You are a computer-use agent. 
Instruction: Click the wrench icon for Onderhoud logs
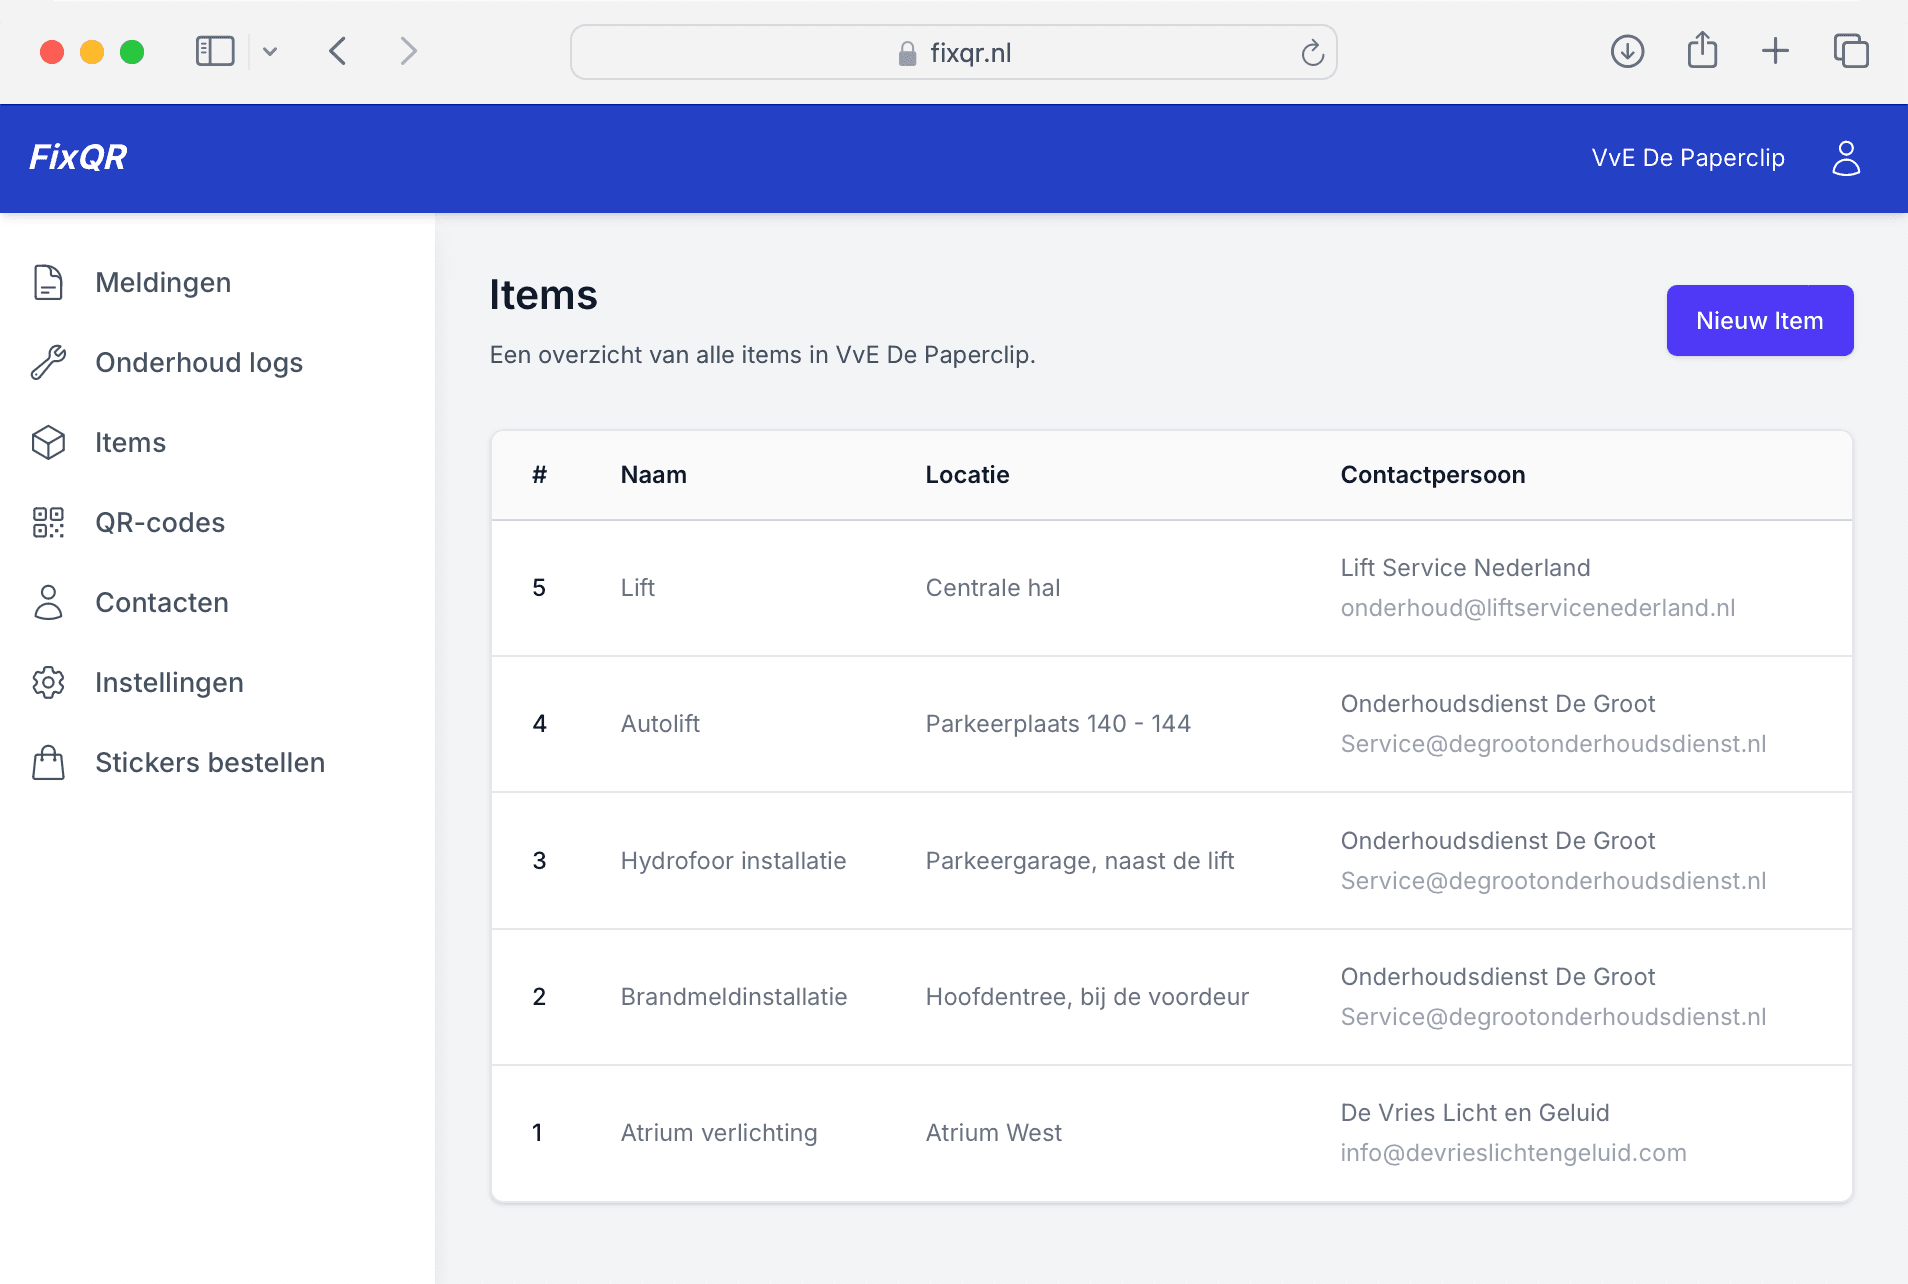pos(48,363)
